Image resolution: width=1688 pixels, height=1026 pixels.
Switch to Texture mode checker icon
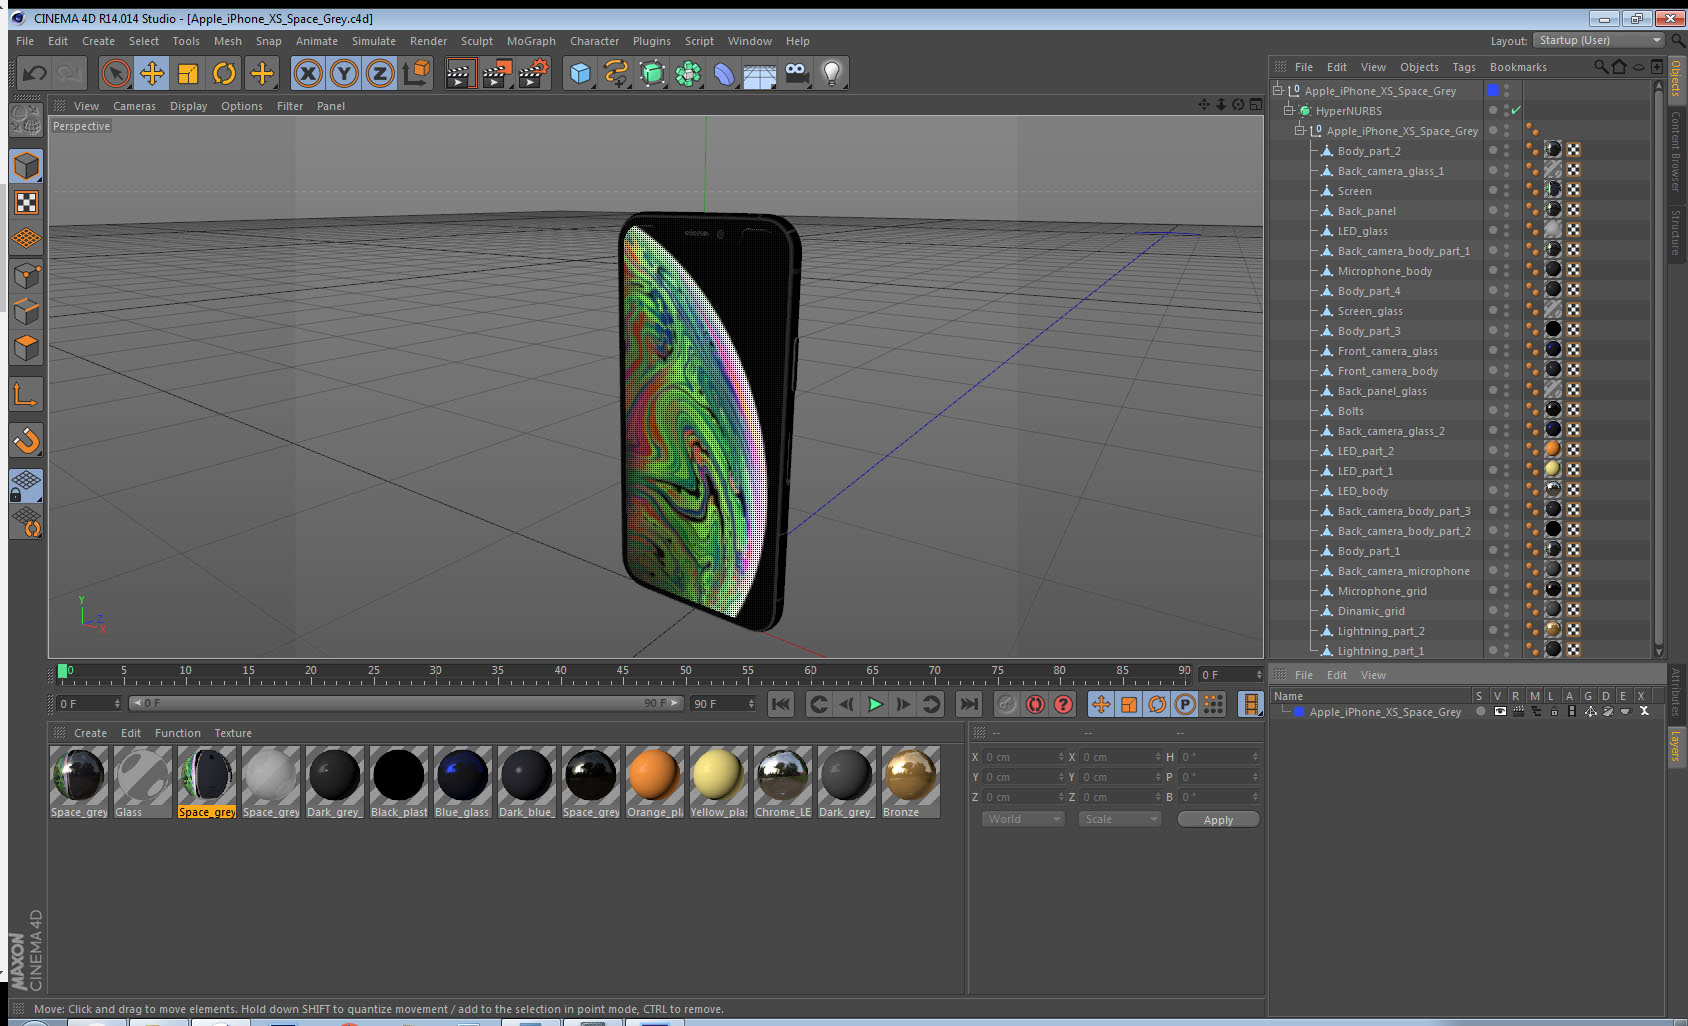26,203
